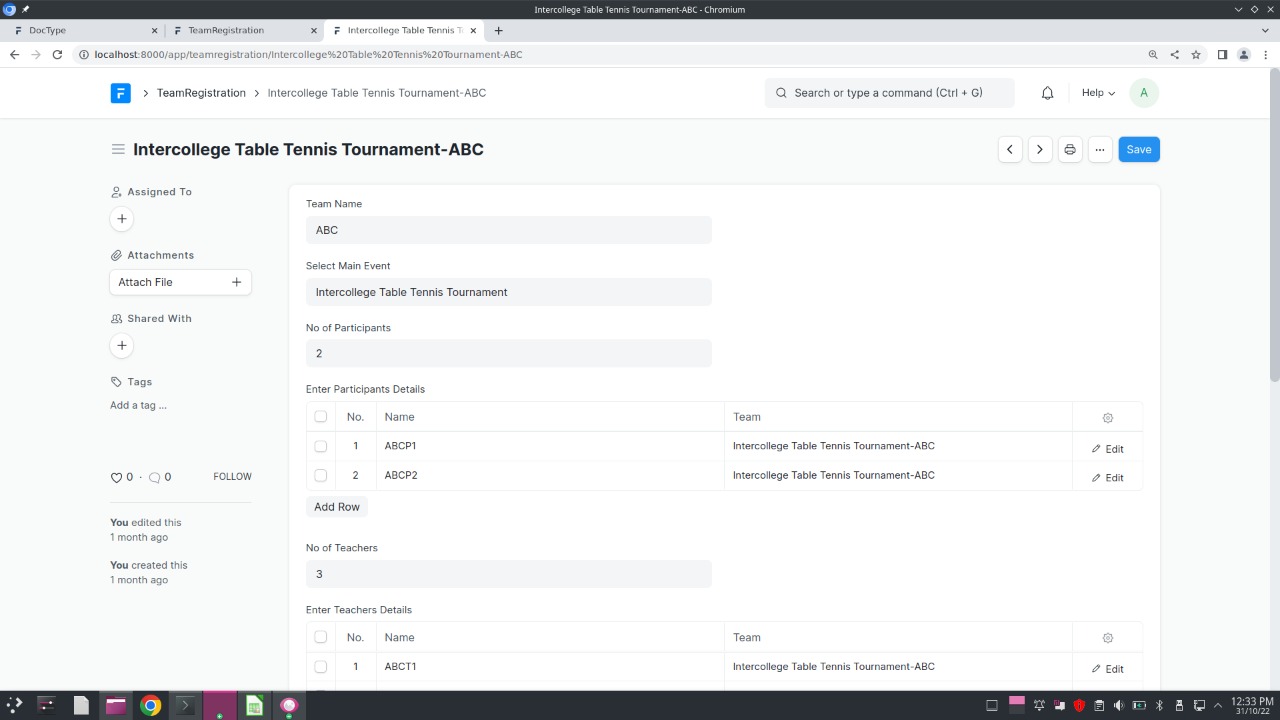This screenshot has width=1280, height=720.
Task: Open Select Main Event link field
Action: (x=508, y=292)
